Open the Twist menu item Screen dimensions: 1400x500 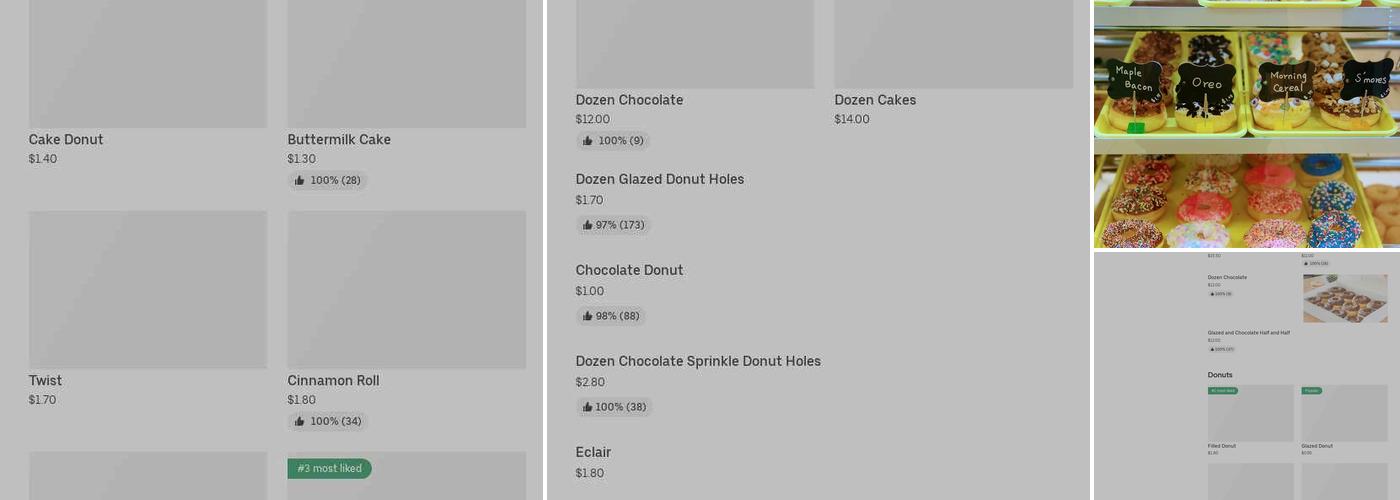[x=45, y=381]
